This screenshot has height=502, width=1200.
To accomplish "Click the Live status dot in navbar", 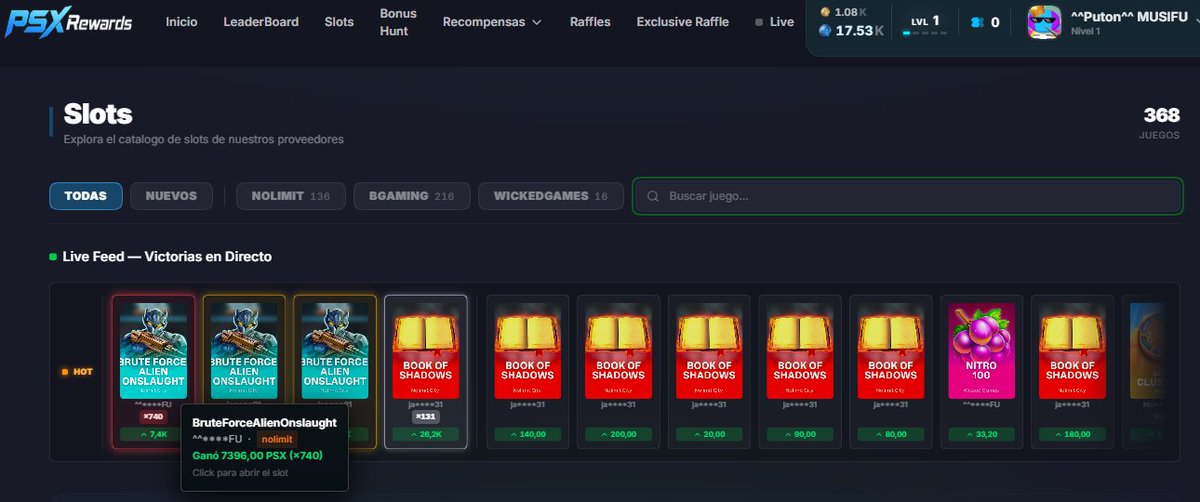I will pyautogui.click(x=759, y=22).
